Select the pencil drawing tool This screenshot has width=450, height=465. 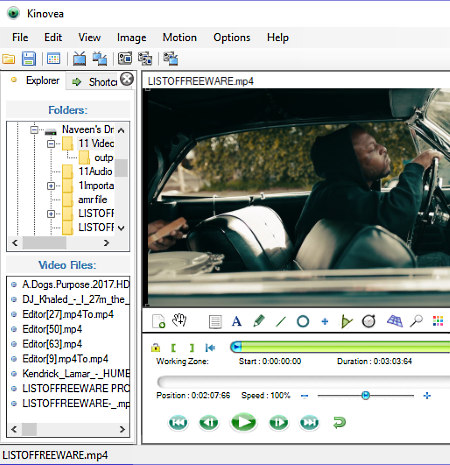click(259, 321)
